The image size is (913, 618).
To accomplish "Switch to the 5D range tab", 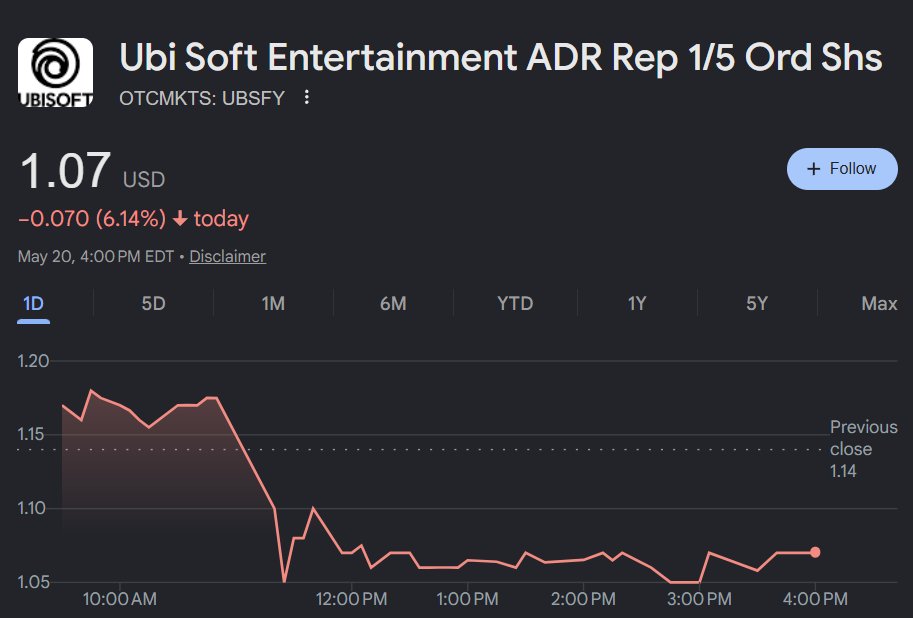I will (154, 303).
